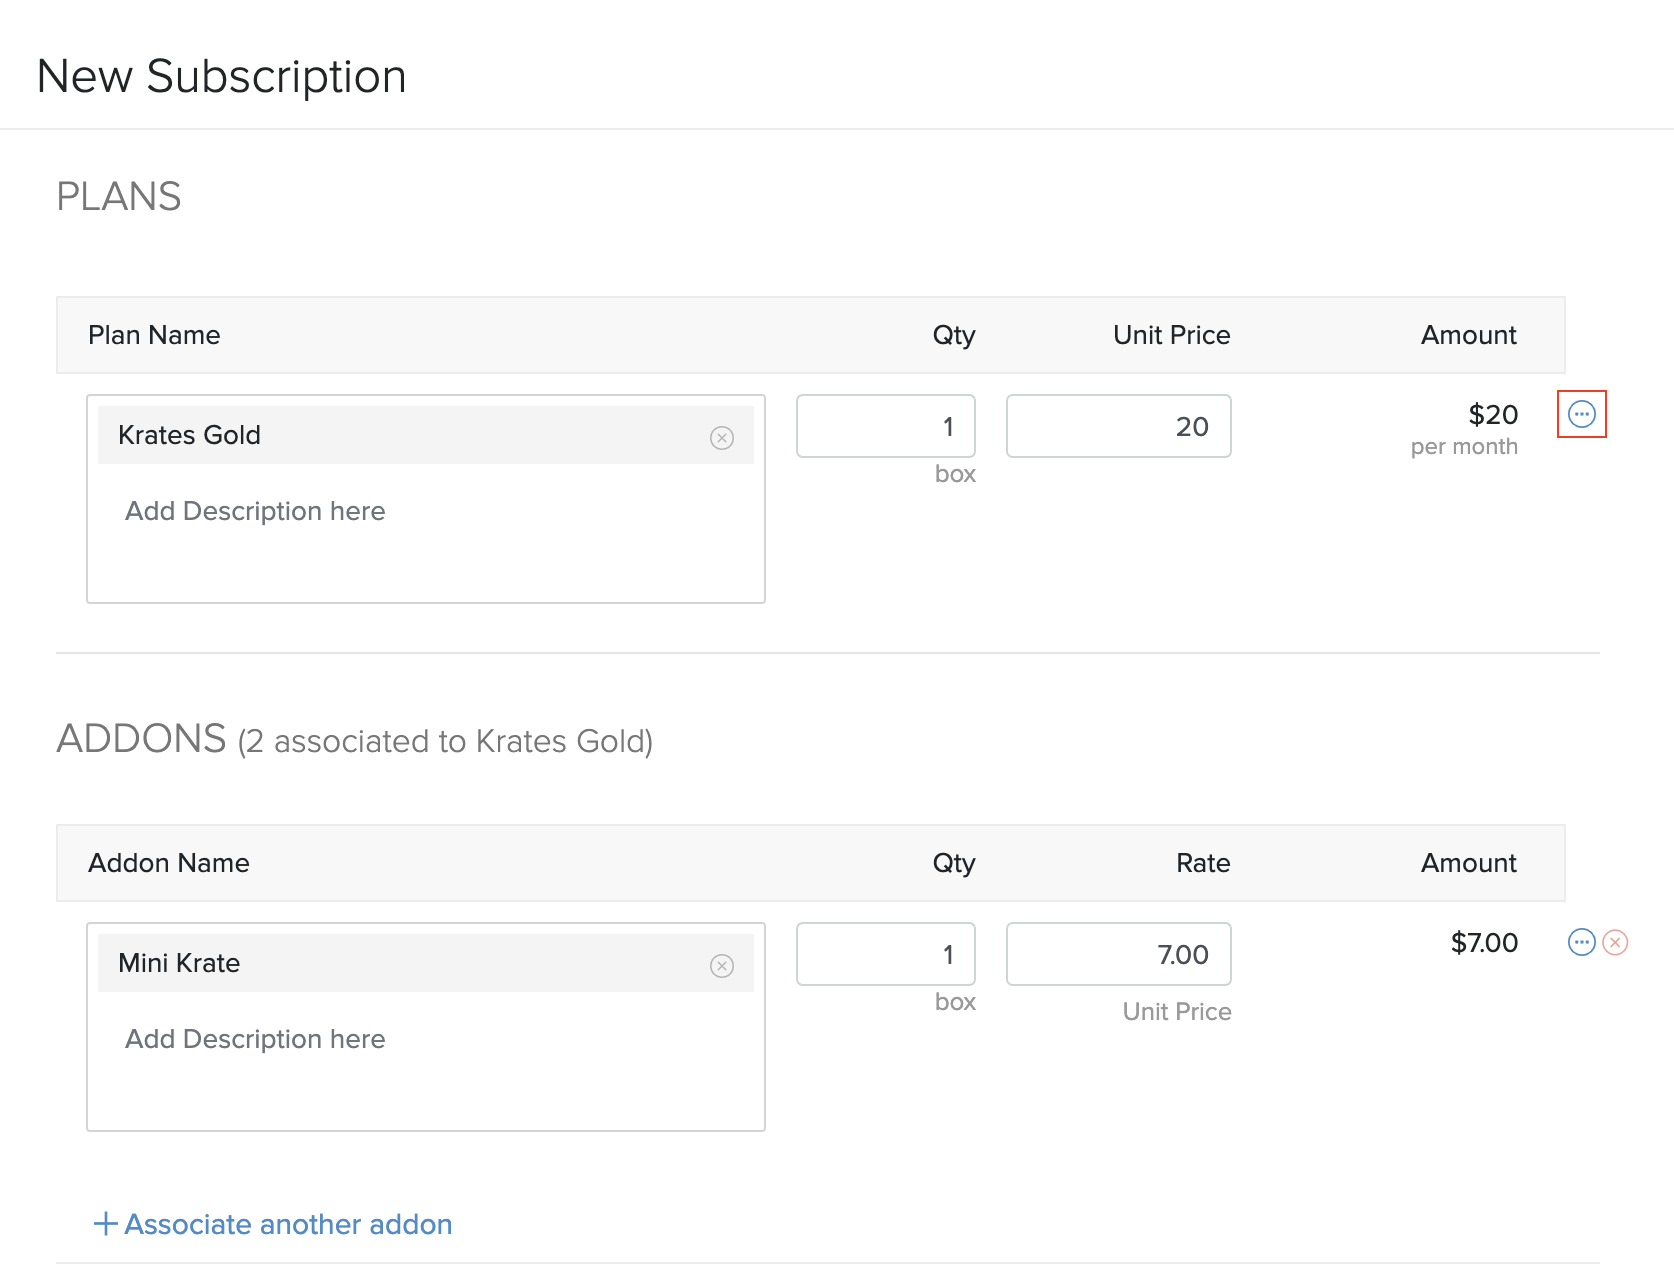Click Add Description here under Mini Krate
The height and width of the screenshot is (1276, 1674).
coord(254,1039)
